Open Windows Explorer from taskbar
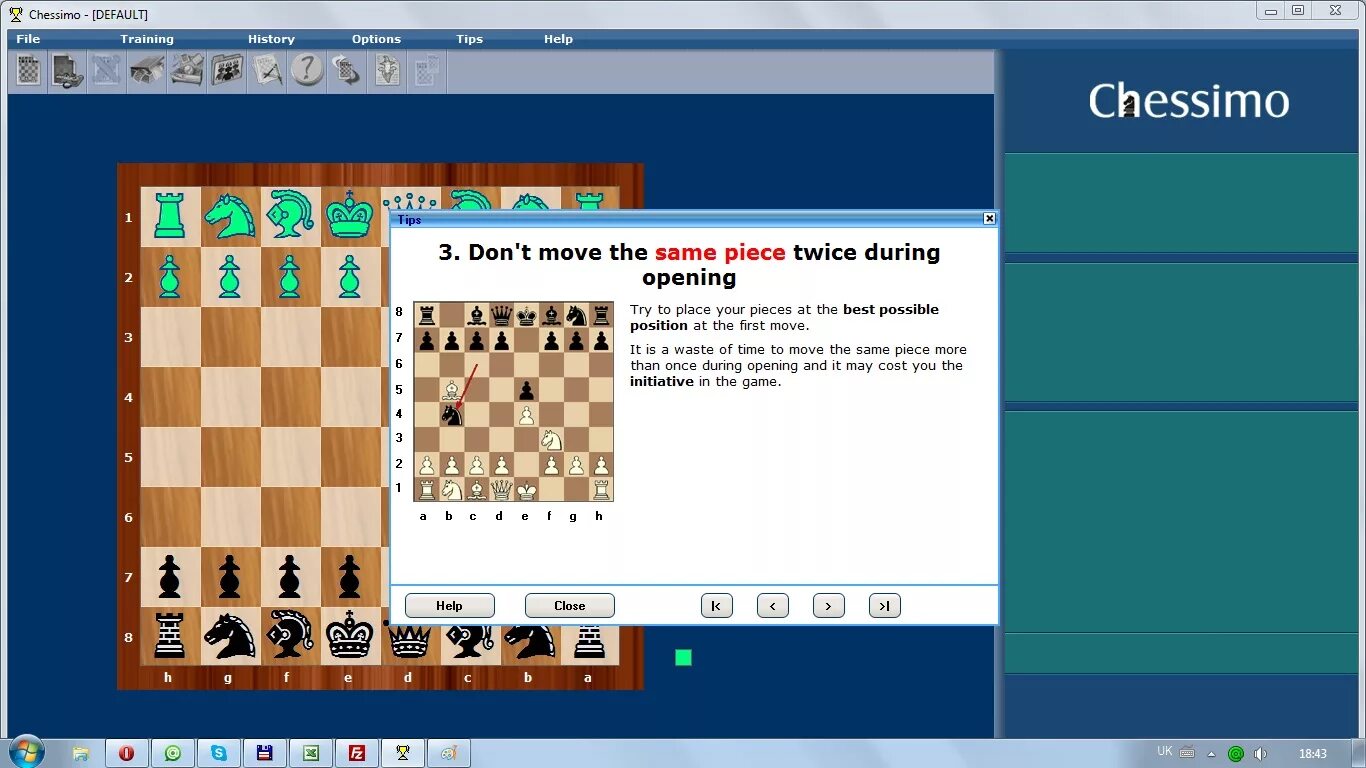Viewport: 1366px width, 768px height. click(81, 753)
